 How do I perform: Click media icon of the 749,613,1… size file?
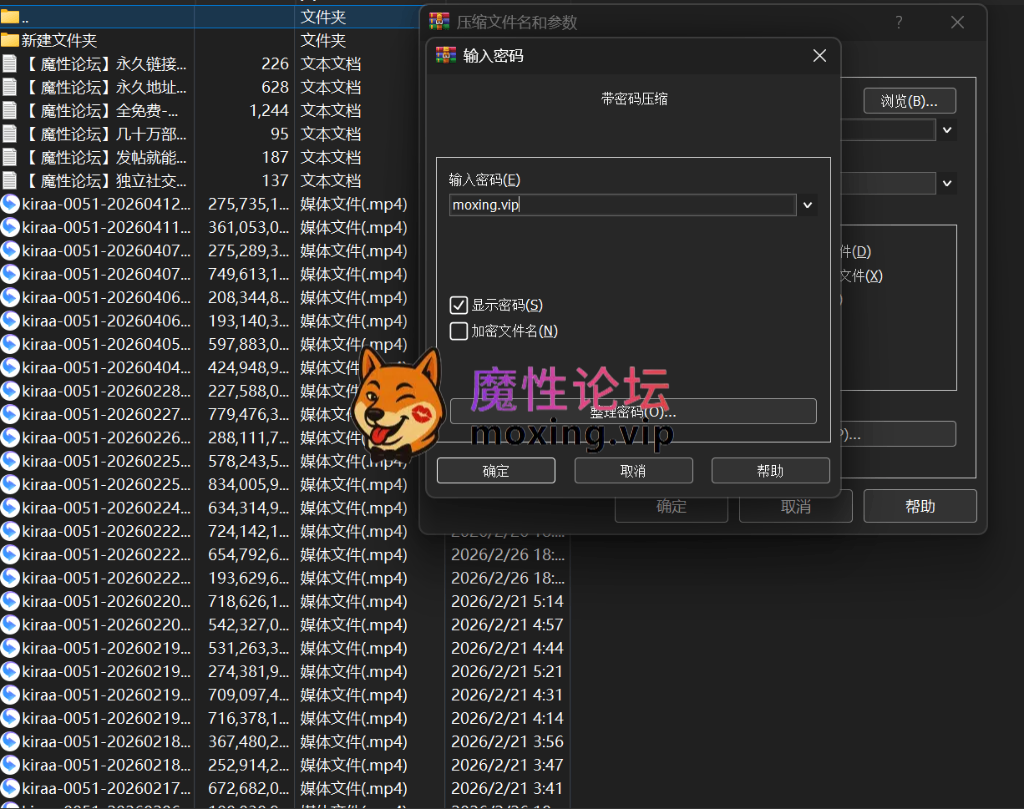[x=10, y=274]
